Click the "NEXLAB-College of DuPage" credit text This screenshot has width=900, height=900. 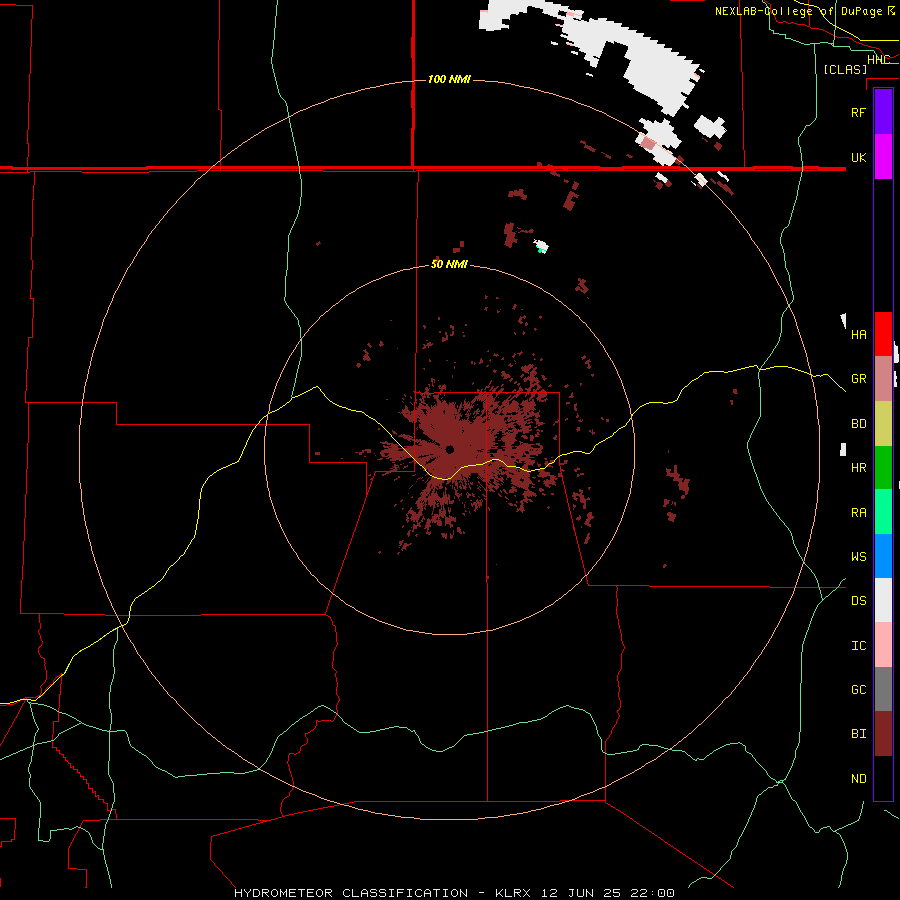[800, 11]
